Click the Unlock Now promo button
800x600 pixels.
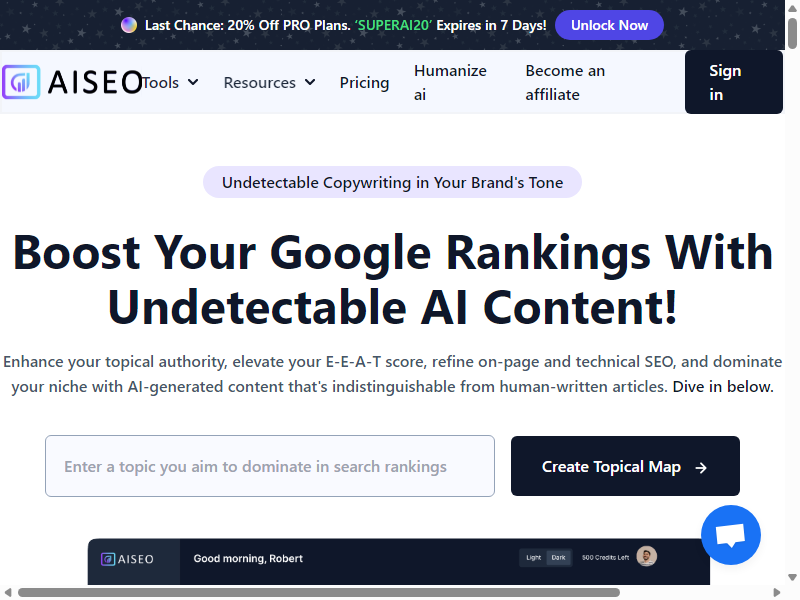pyautogui.click(x=609, y=25)
